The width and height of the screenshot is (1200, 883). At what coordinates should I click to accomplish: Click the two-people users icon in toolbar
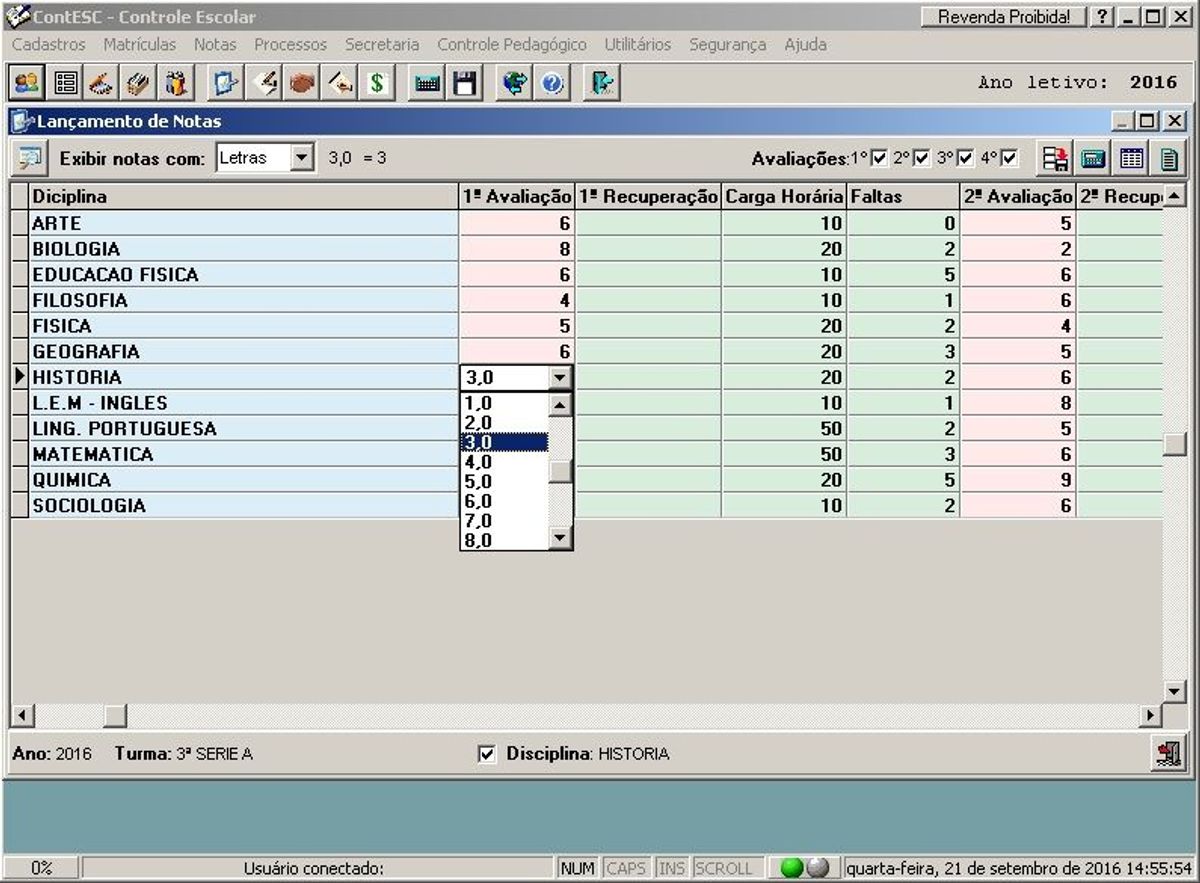tap(27, 84)
